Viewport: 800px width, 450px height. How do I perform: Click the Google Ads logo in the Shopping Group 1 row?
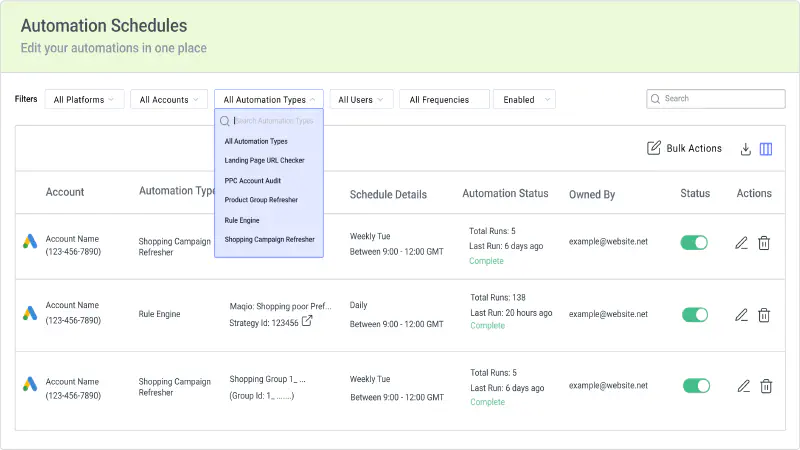[30, 384]
